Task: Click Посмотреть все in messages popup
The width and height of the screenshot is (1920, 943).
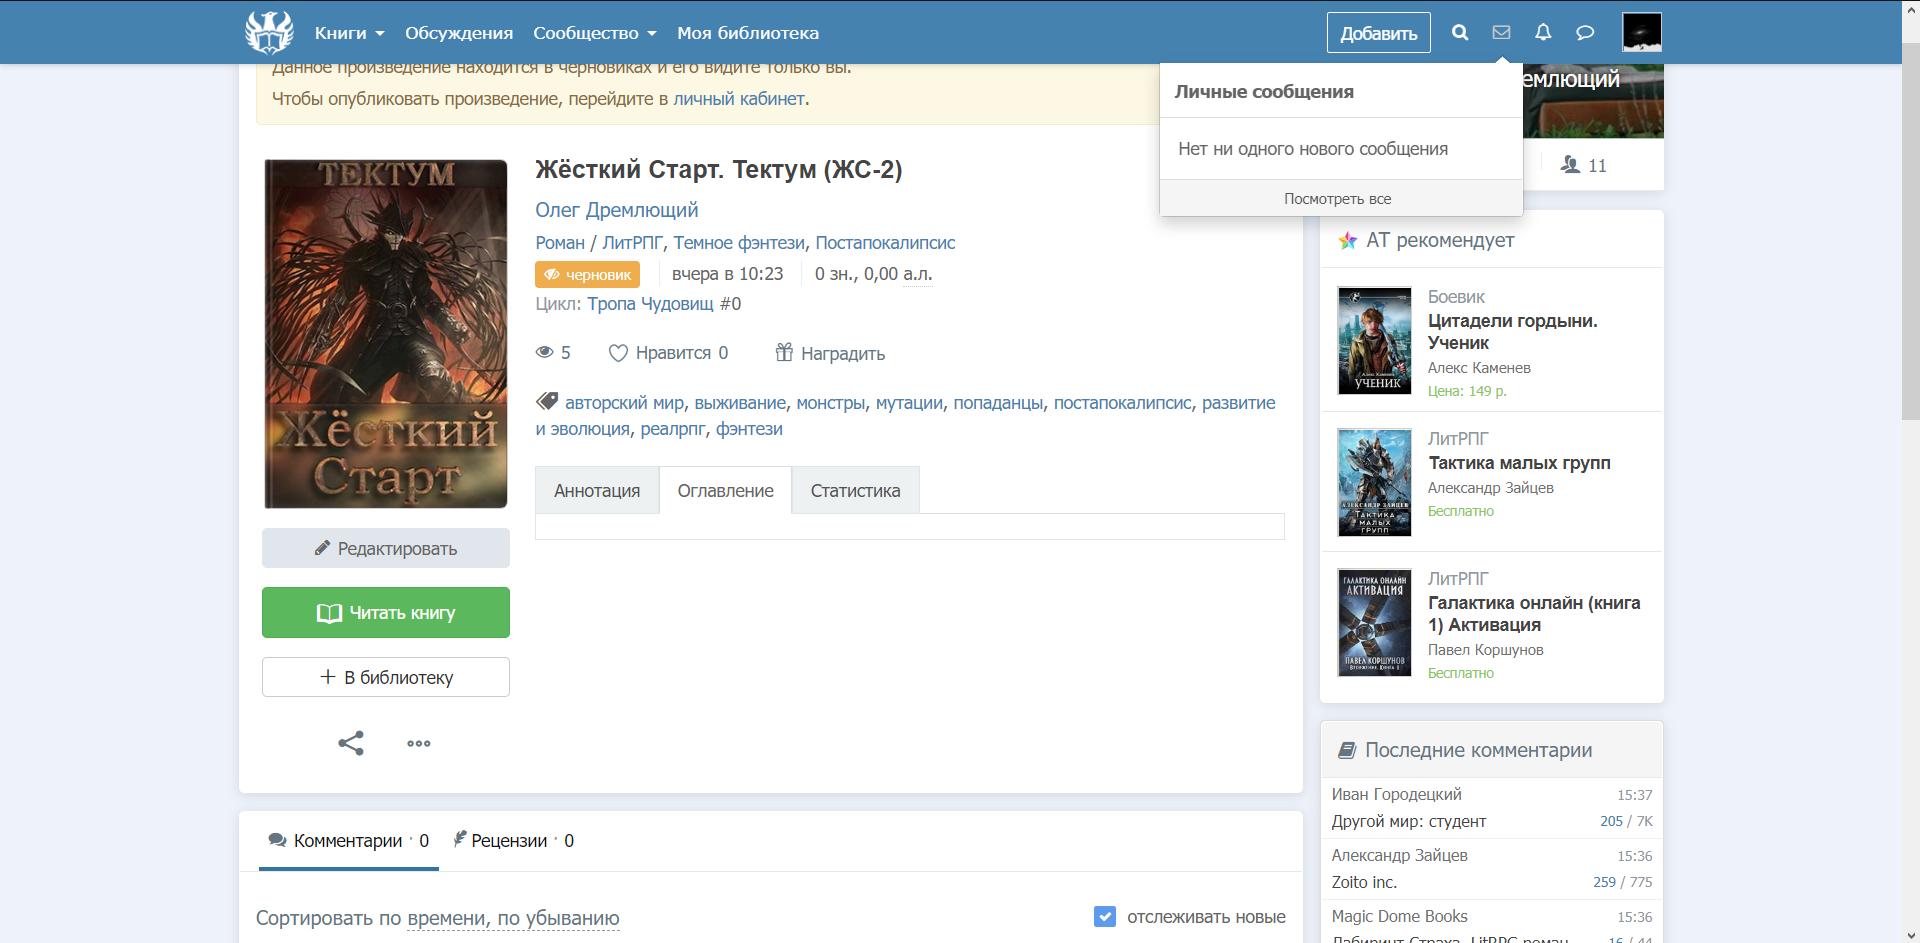Action: point(1338,199)
